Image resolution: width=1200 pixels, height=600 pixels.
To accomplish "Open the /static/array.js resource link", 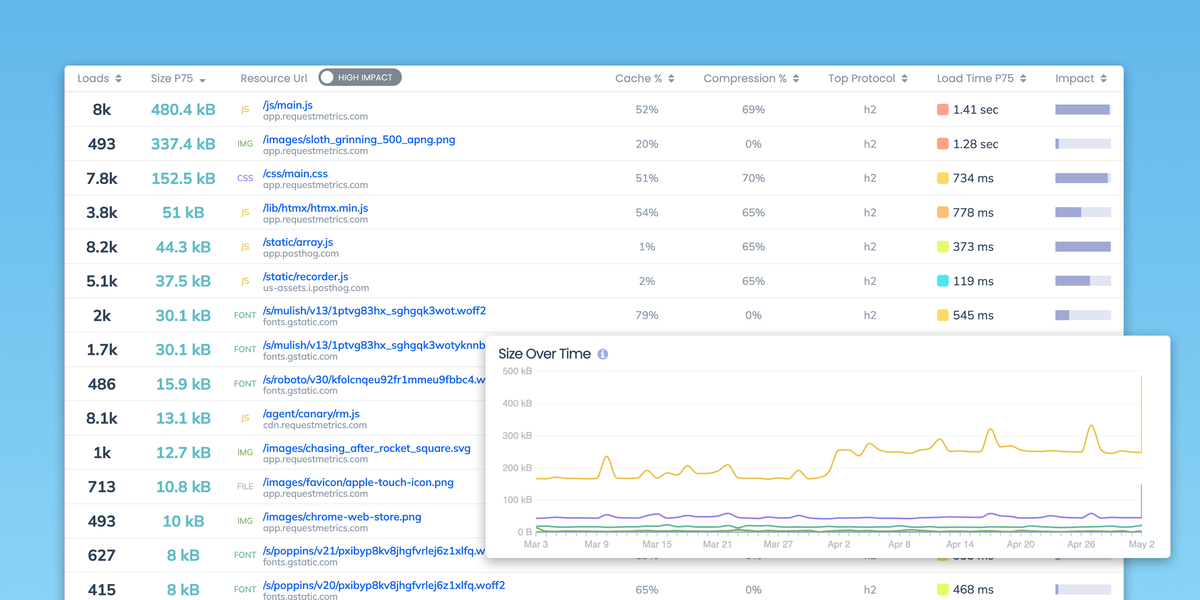I will pos(298,242).
